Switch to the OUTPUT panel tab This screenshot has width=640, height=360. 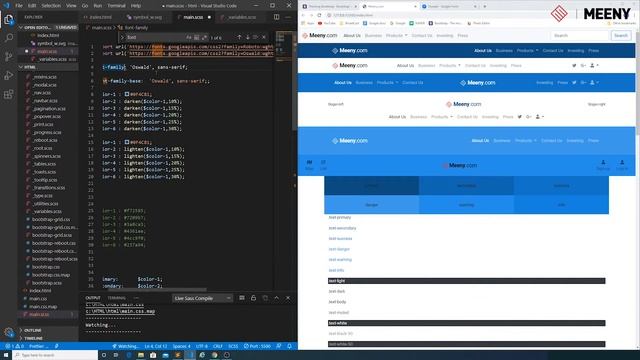coord(93,298)
